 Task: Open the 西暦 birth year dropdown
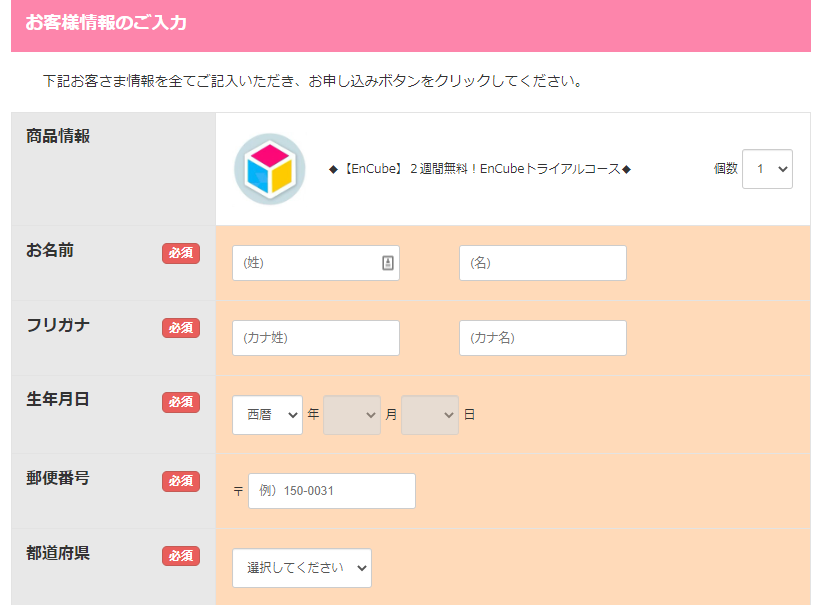tap(267, 415)
